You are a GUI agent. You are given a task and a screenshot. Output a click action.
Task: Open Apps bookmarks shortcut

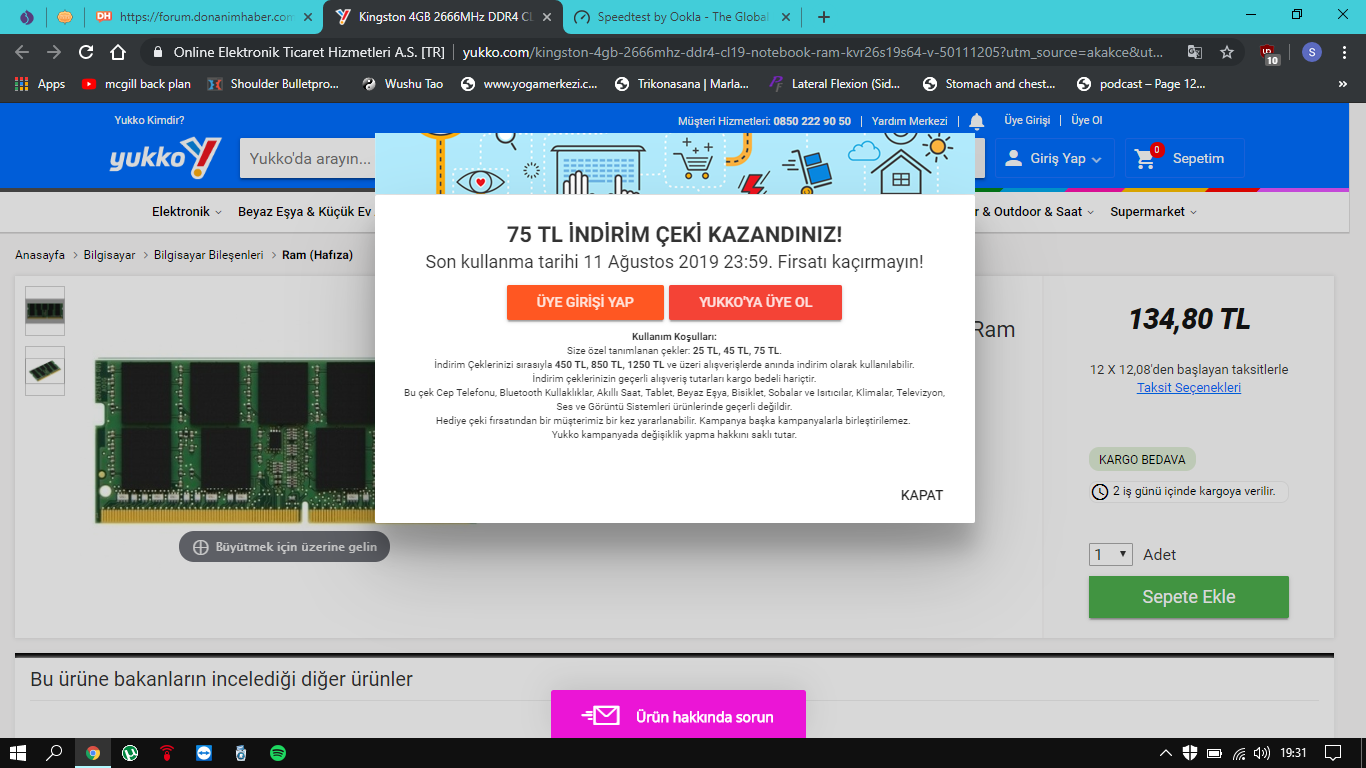click(40, 84)
